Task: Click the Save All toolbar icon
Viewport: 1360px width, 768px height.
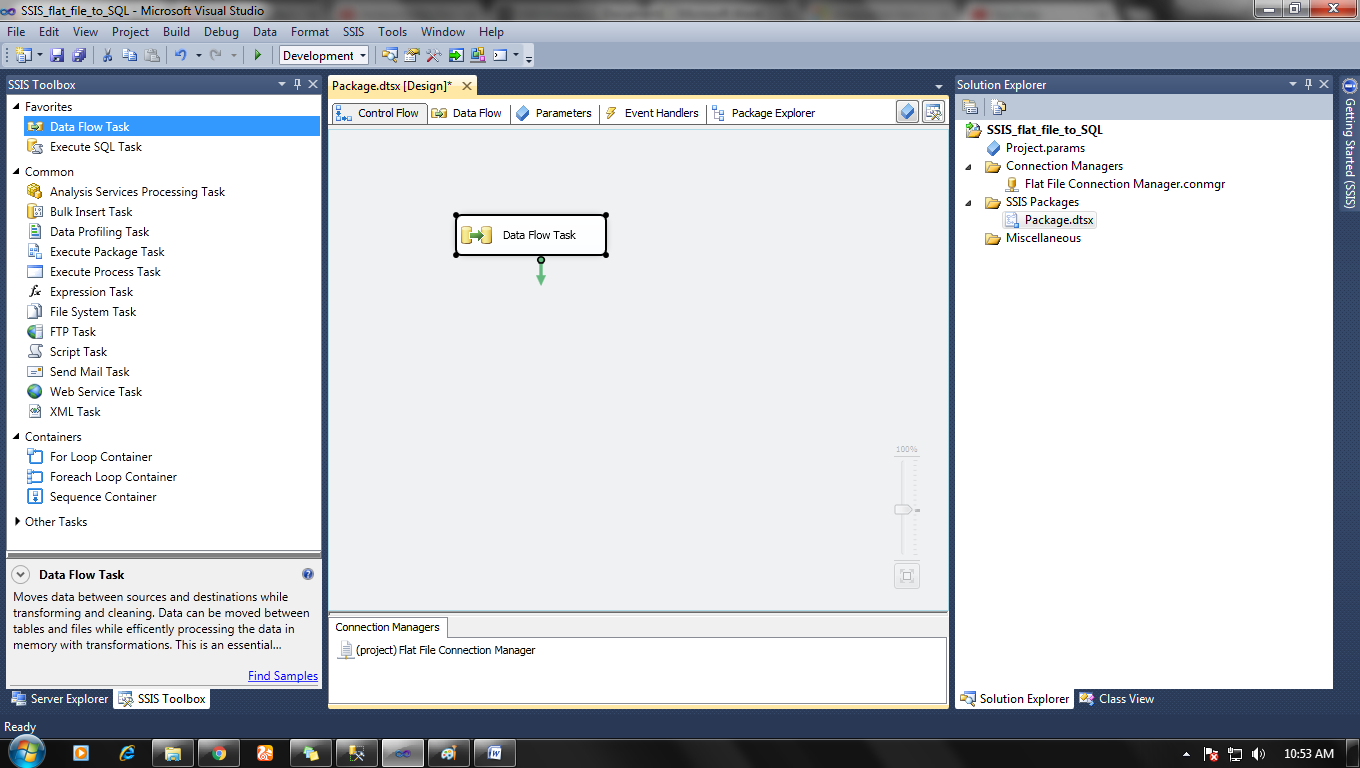Action: pos(79,55)
